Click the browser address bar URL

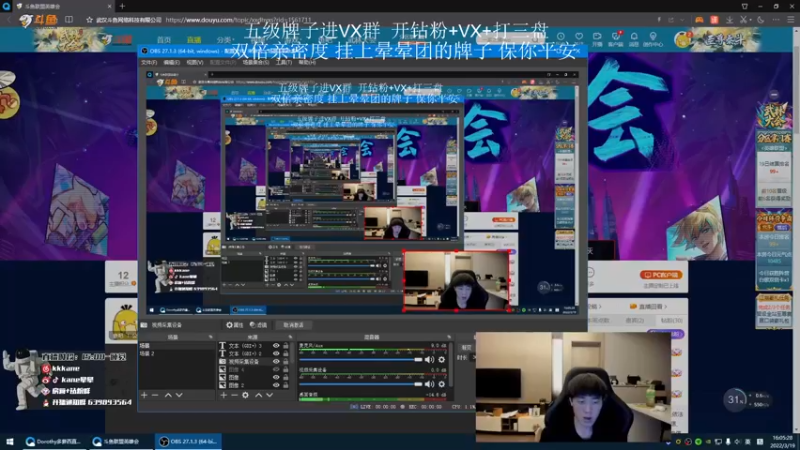238,20
